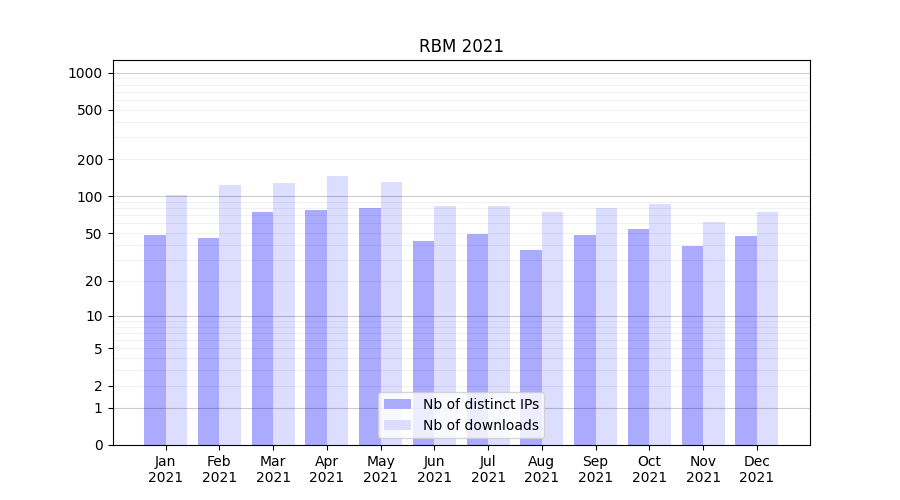Select the April downloads bar

coord(338,310)
